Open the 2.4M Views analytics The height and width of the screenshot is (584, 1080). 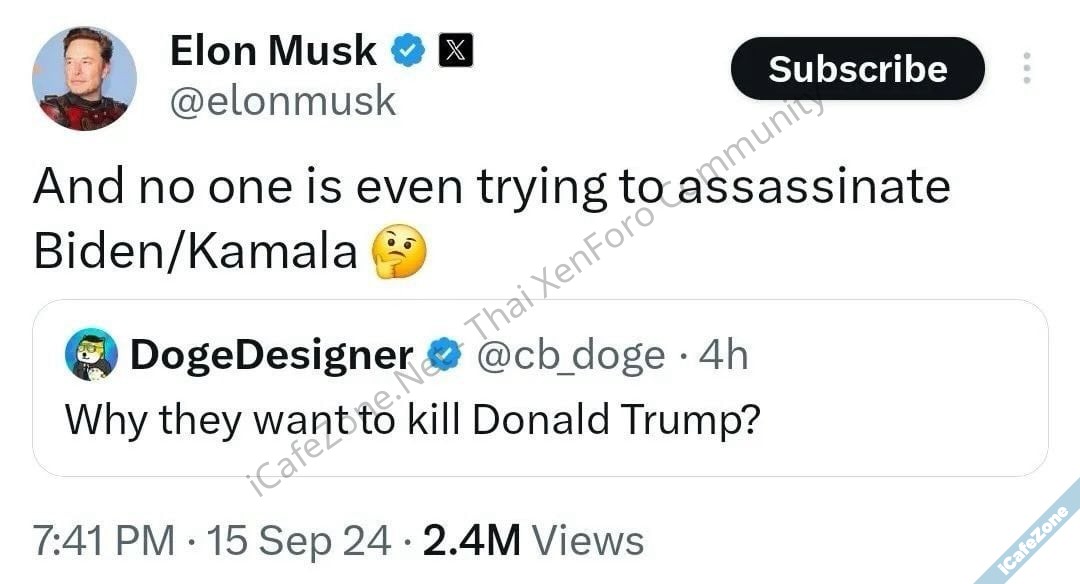click(x=533, y=541)
